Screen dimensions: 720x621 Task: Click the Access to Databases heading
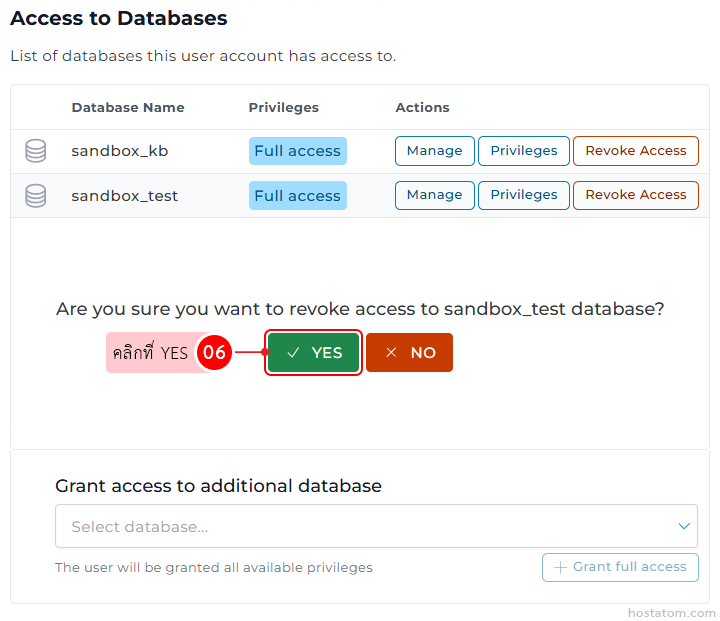[119, 18]
